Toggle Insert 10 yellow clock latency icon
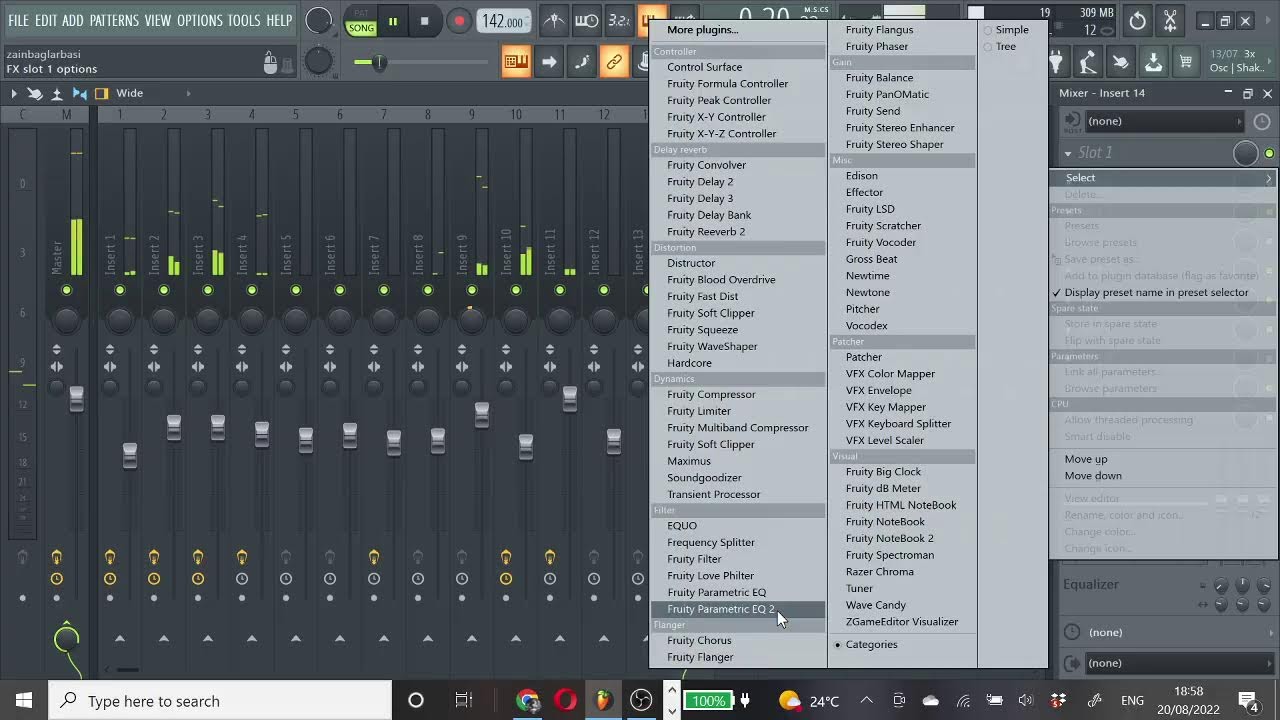 coord(506,579)
